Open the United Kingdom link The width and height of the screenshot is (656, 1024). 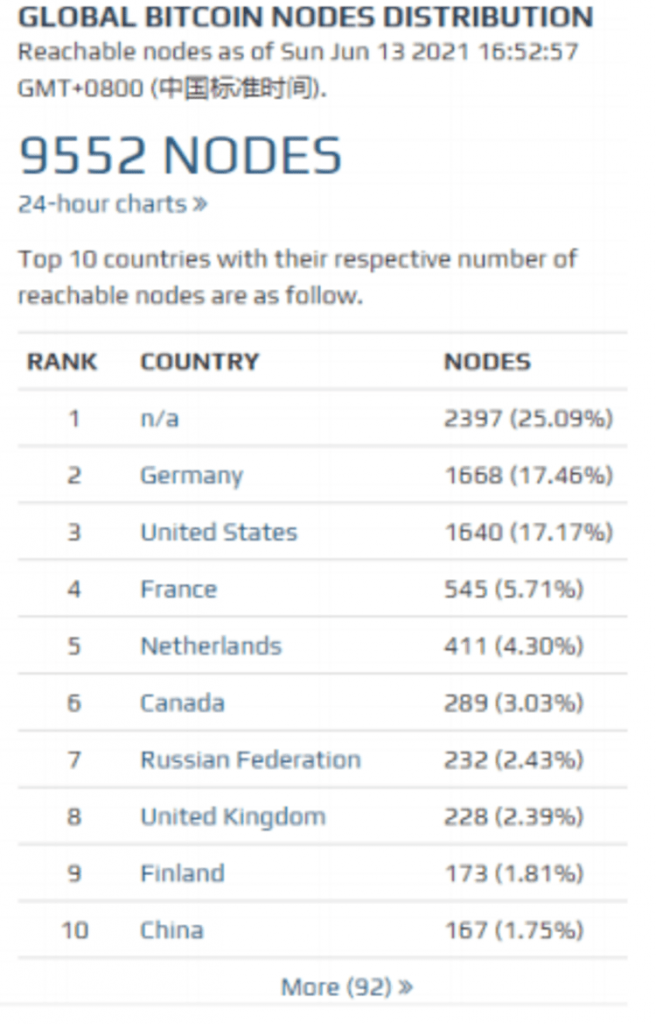pyautogui.click(x=232, y=817)
